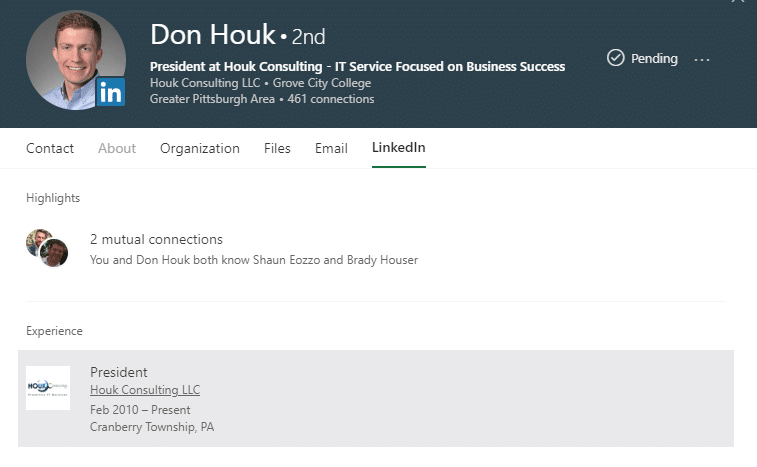Switch to the Contact tab
Screen dimensions: 757x467
(50, 148)
